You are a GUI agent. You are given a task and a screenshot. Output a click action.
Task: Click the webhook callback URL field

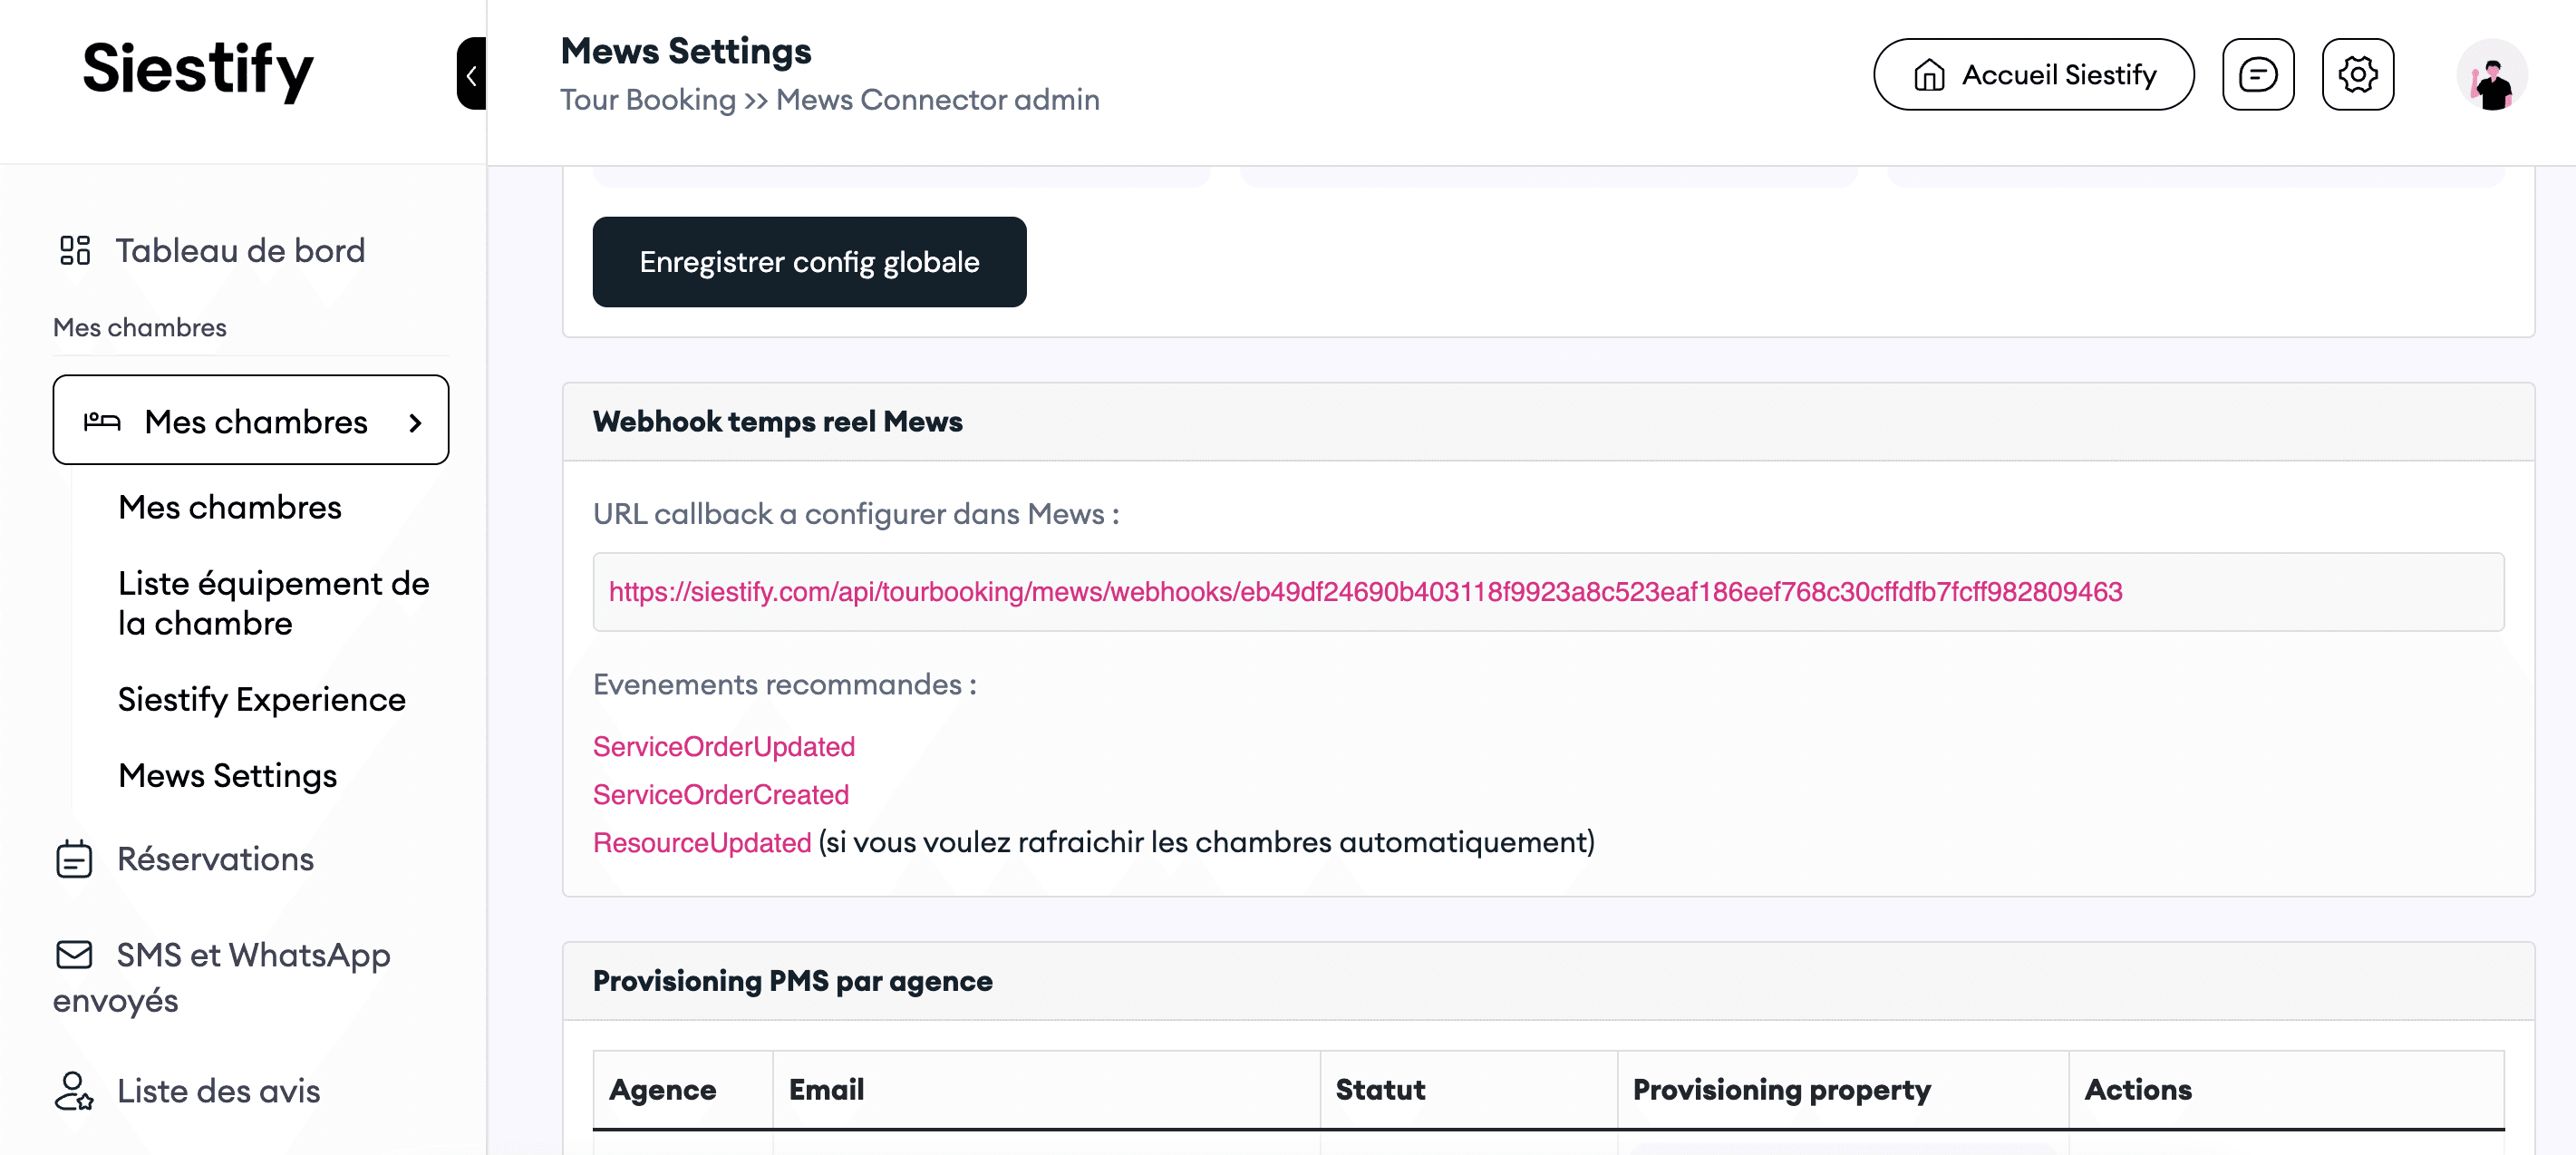[1547, 592]
